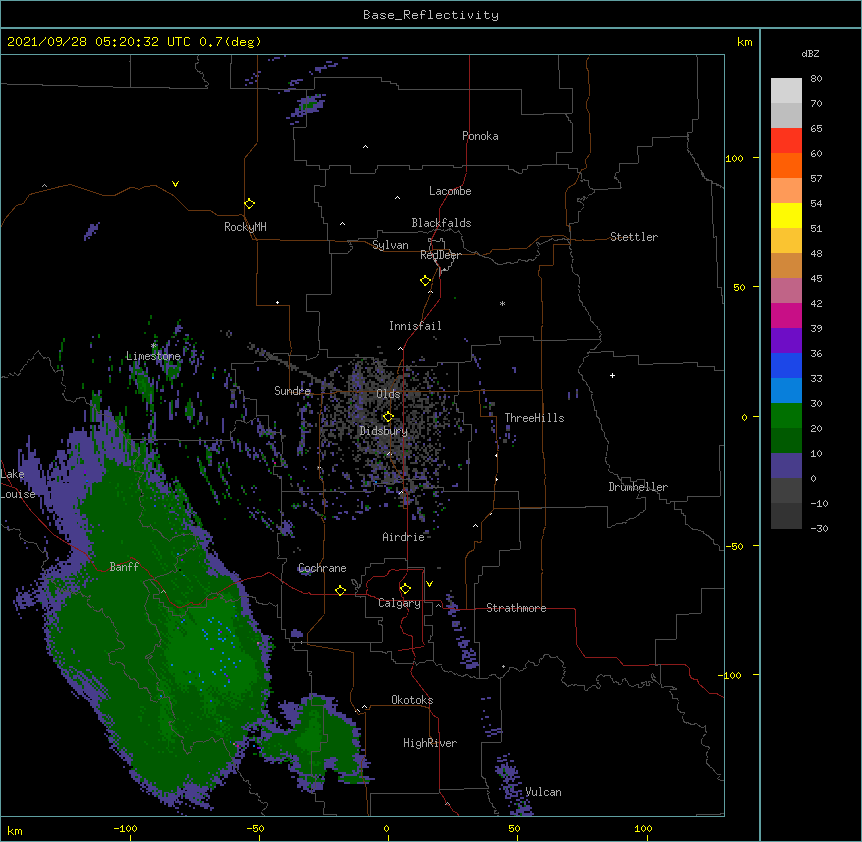The width and height of the screenshot is (862, 842).
Task: Click the Didsbury map label
Action: tap(383, 431)
